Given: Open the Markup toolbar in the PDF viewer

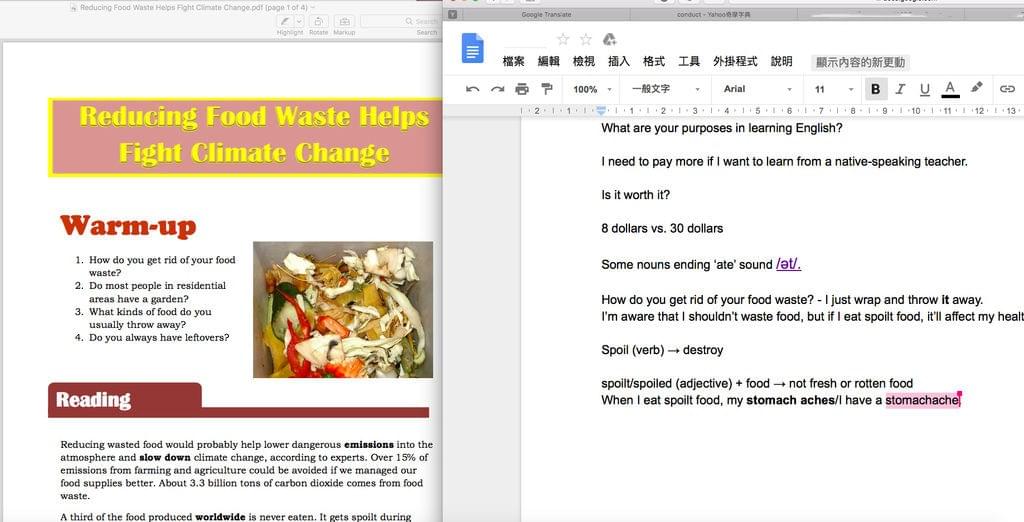Looking at the screenshot, I should click(344, 22).
